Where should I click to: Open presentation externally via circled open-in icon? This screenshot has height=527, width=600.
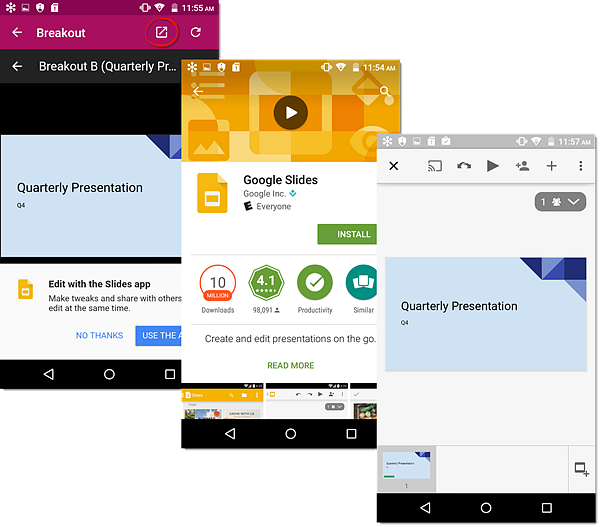point(161,33)
